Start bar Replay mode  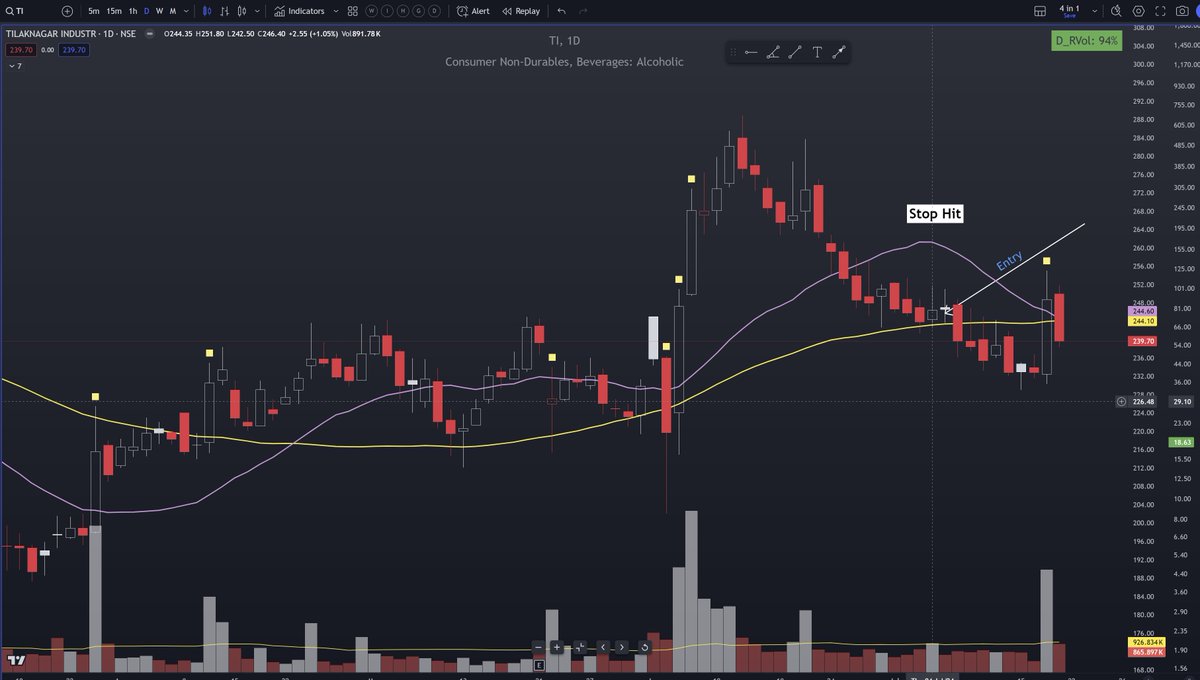pos(521,11)
